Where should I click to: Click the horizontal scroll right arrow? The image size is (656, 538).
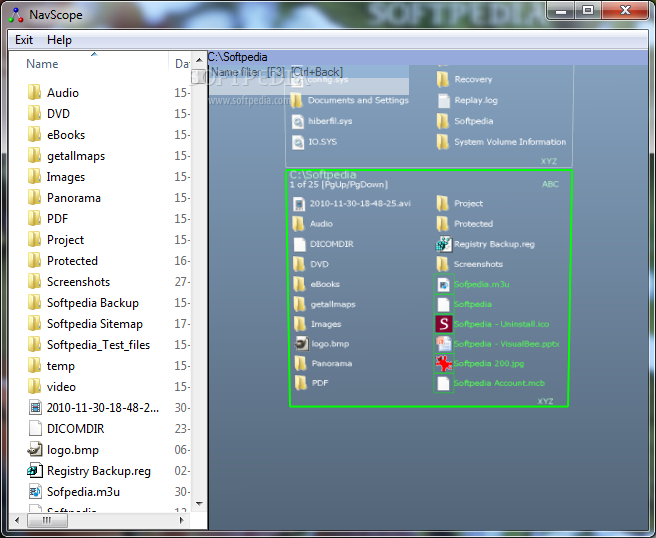click(x=181, y=520)
